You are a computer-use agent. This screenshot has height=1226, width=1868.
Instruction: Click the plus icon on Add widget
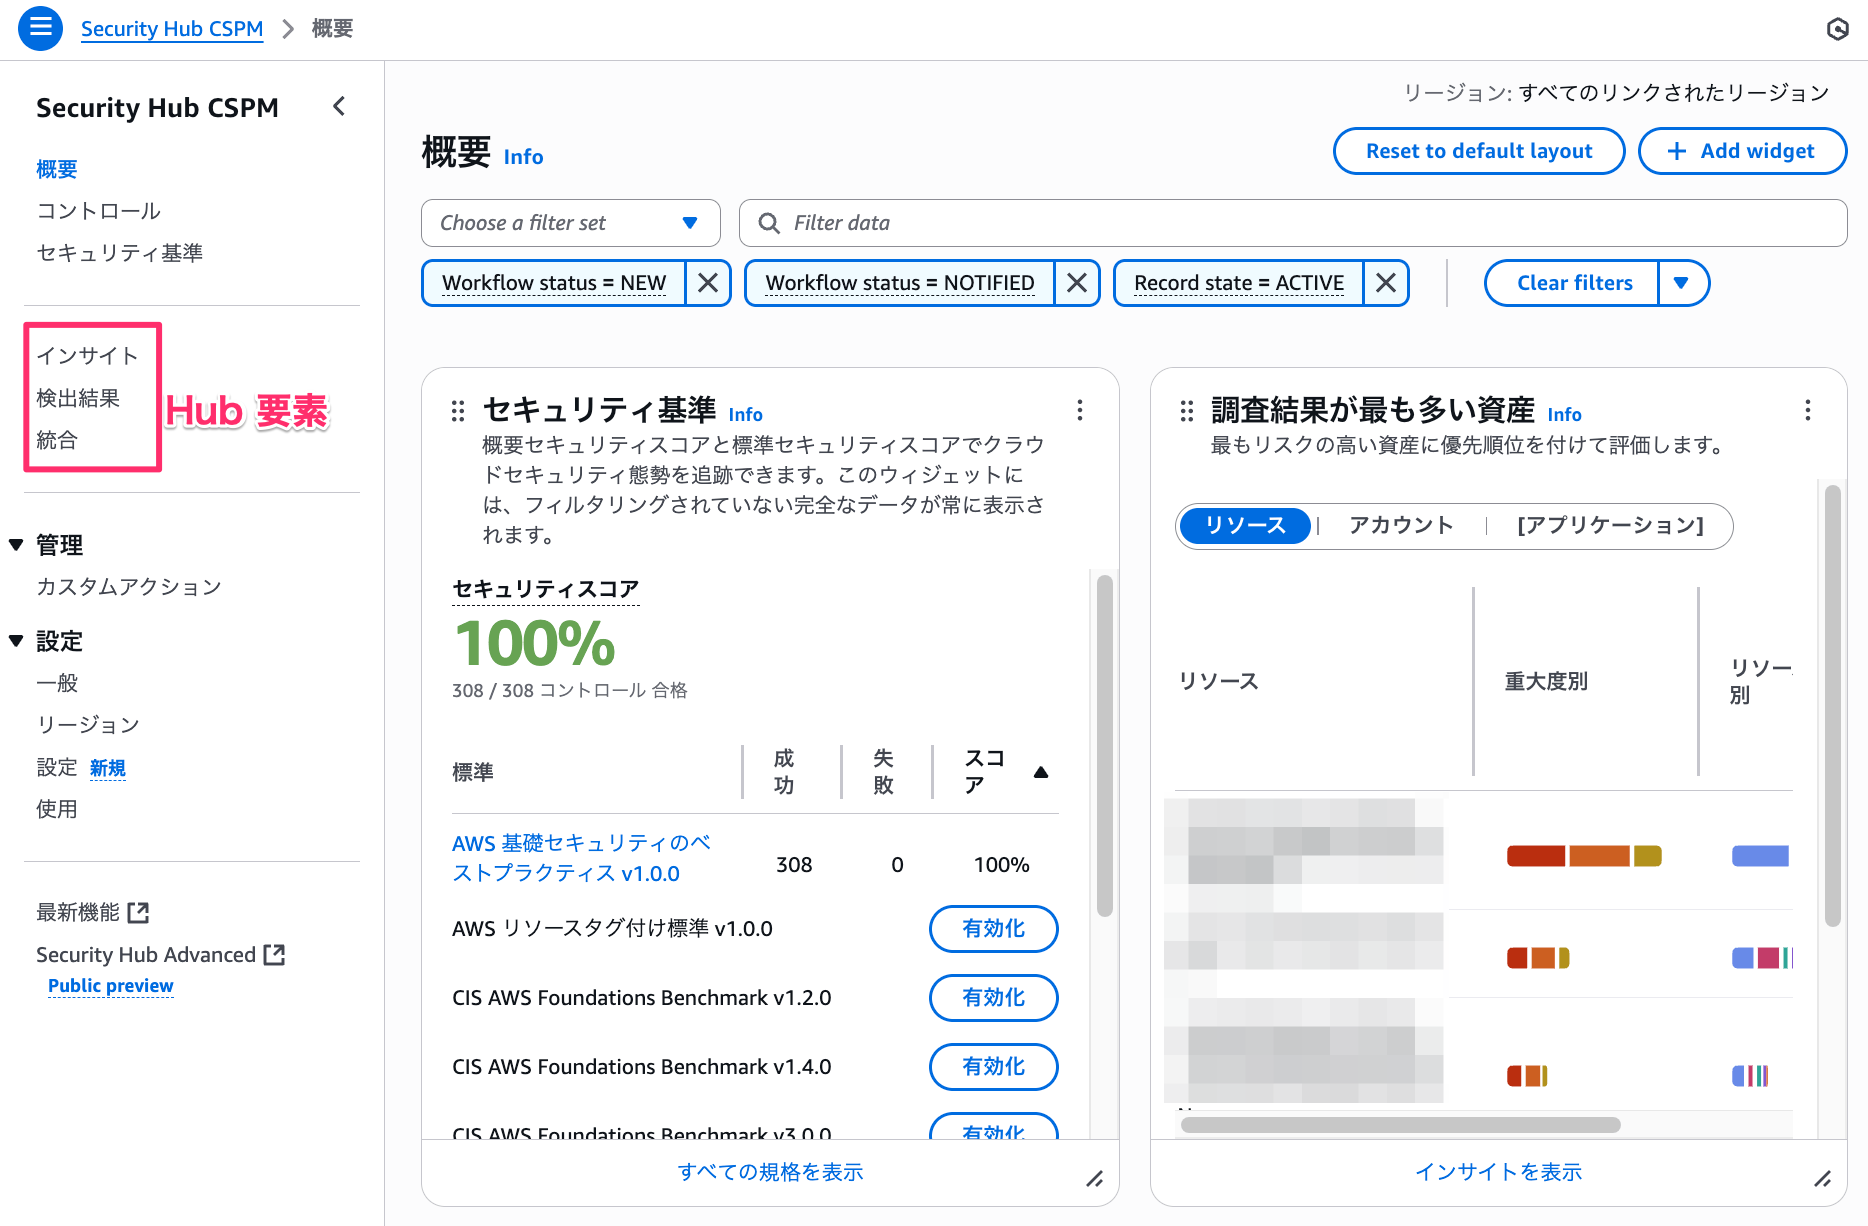[1677, 151]
